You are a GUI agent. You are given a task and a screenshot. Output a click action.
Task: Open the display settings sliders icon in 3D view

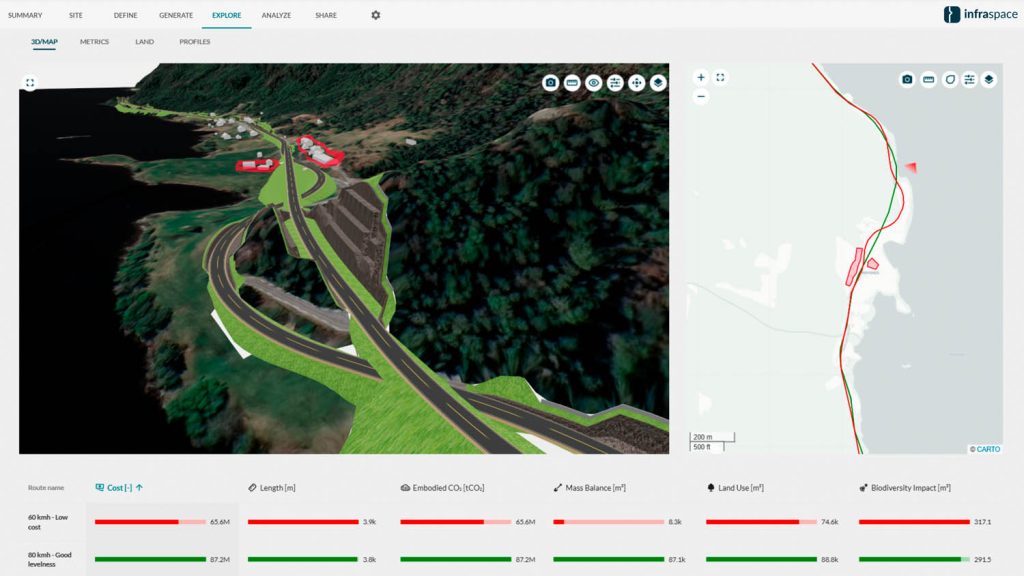click(616, 82)
